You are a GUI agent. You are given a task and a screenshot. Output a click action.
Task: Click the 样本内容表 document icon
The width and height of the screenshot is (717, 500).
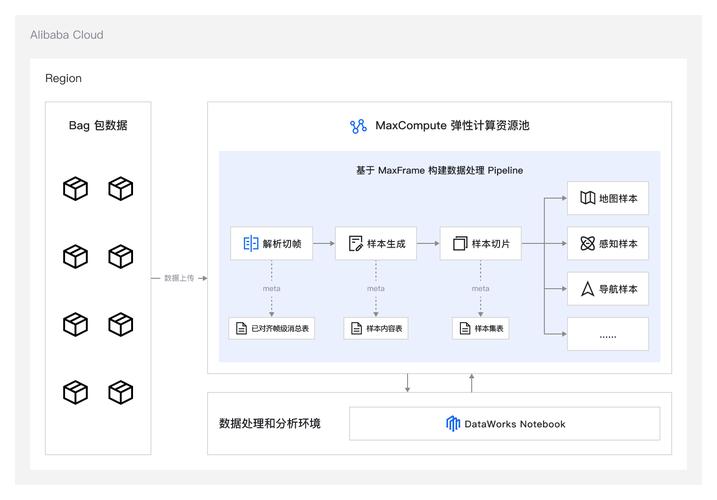click(x=356, y=328)
